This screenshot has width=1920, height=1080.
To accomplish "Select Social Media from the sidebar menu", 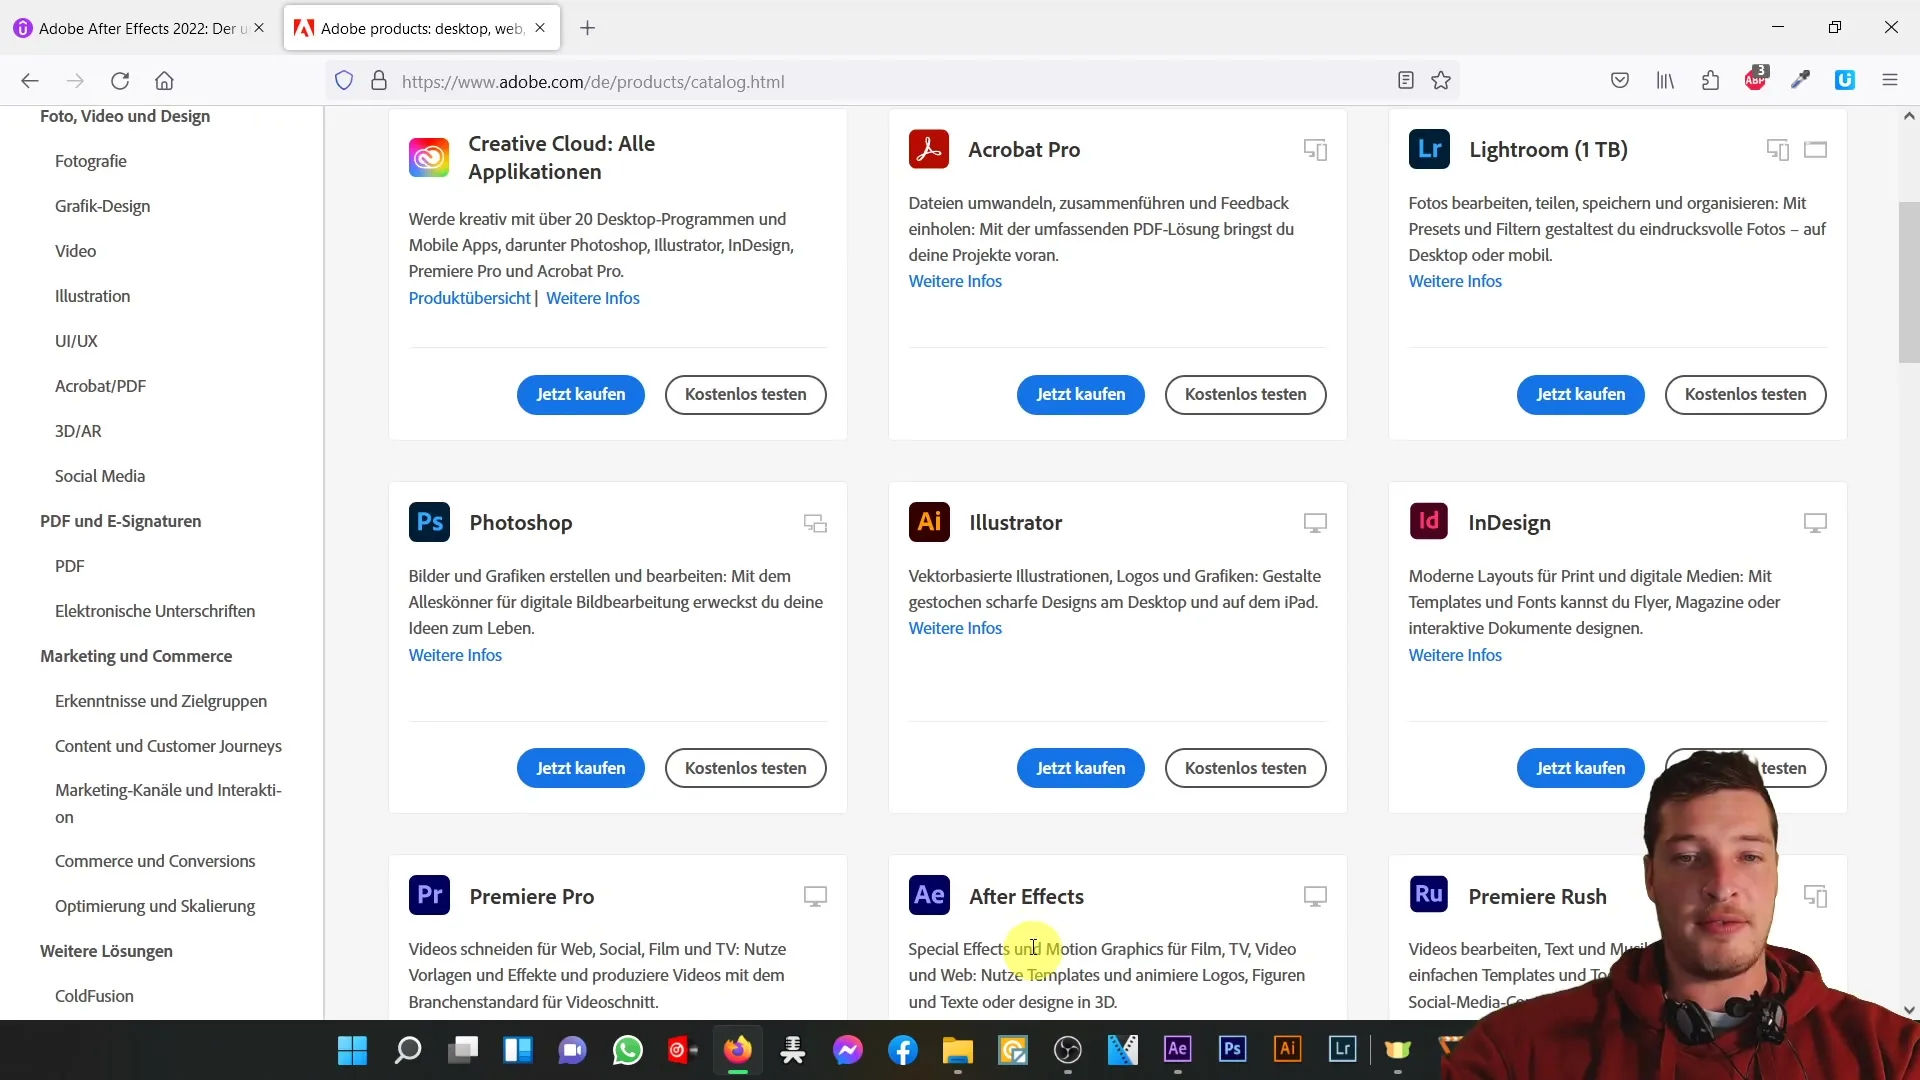I will [x=99, y=475].
